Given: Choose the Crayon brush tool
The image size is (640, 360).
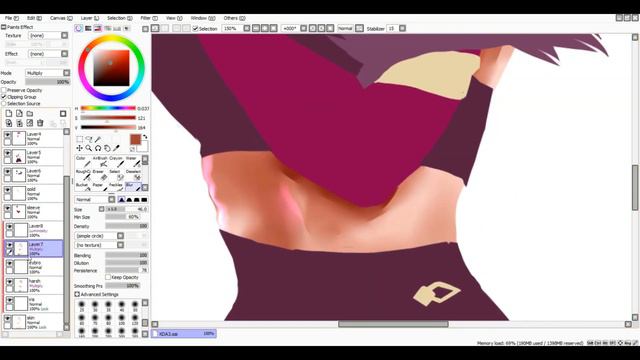Looking at the screenshot, I should click(116, 162).
